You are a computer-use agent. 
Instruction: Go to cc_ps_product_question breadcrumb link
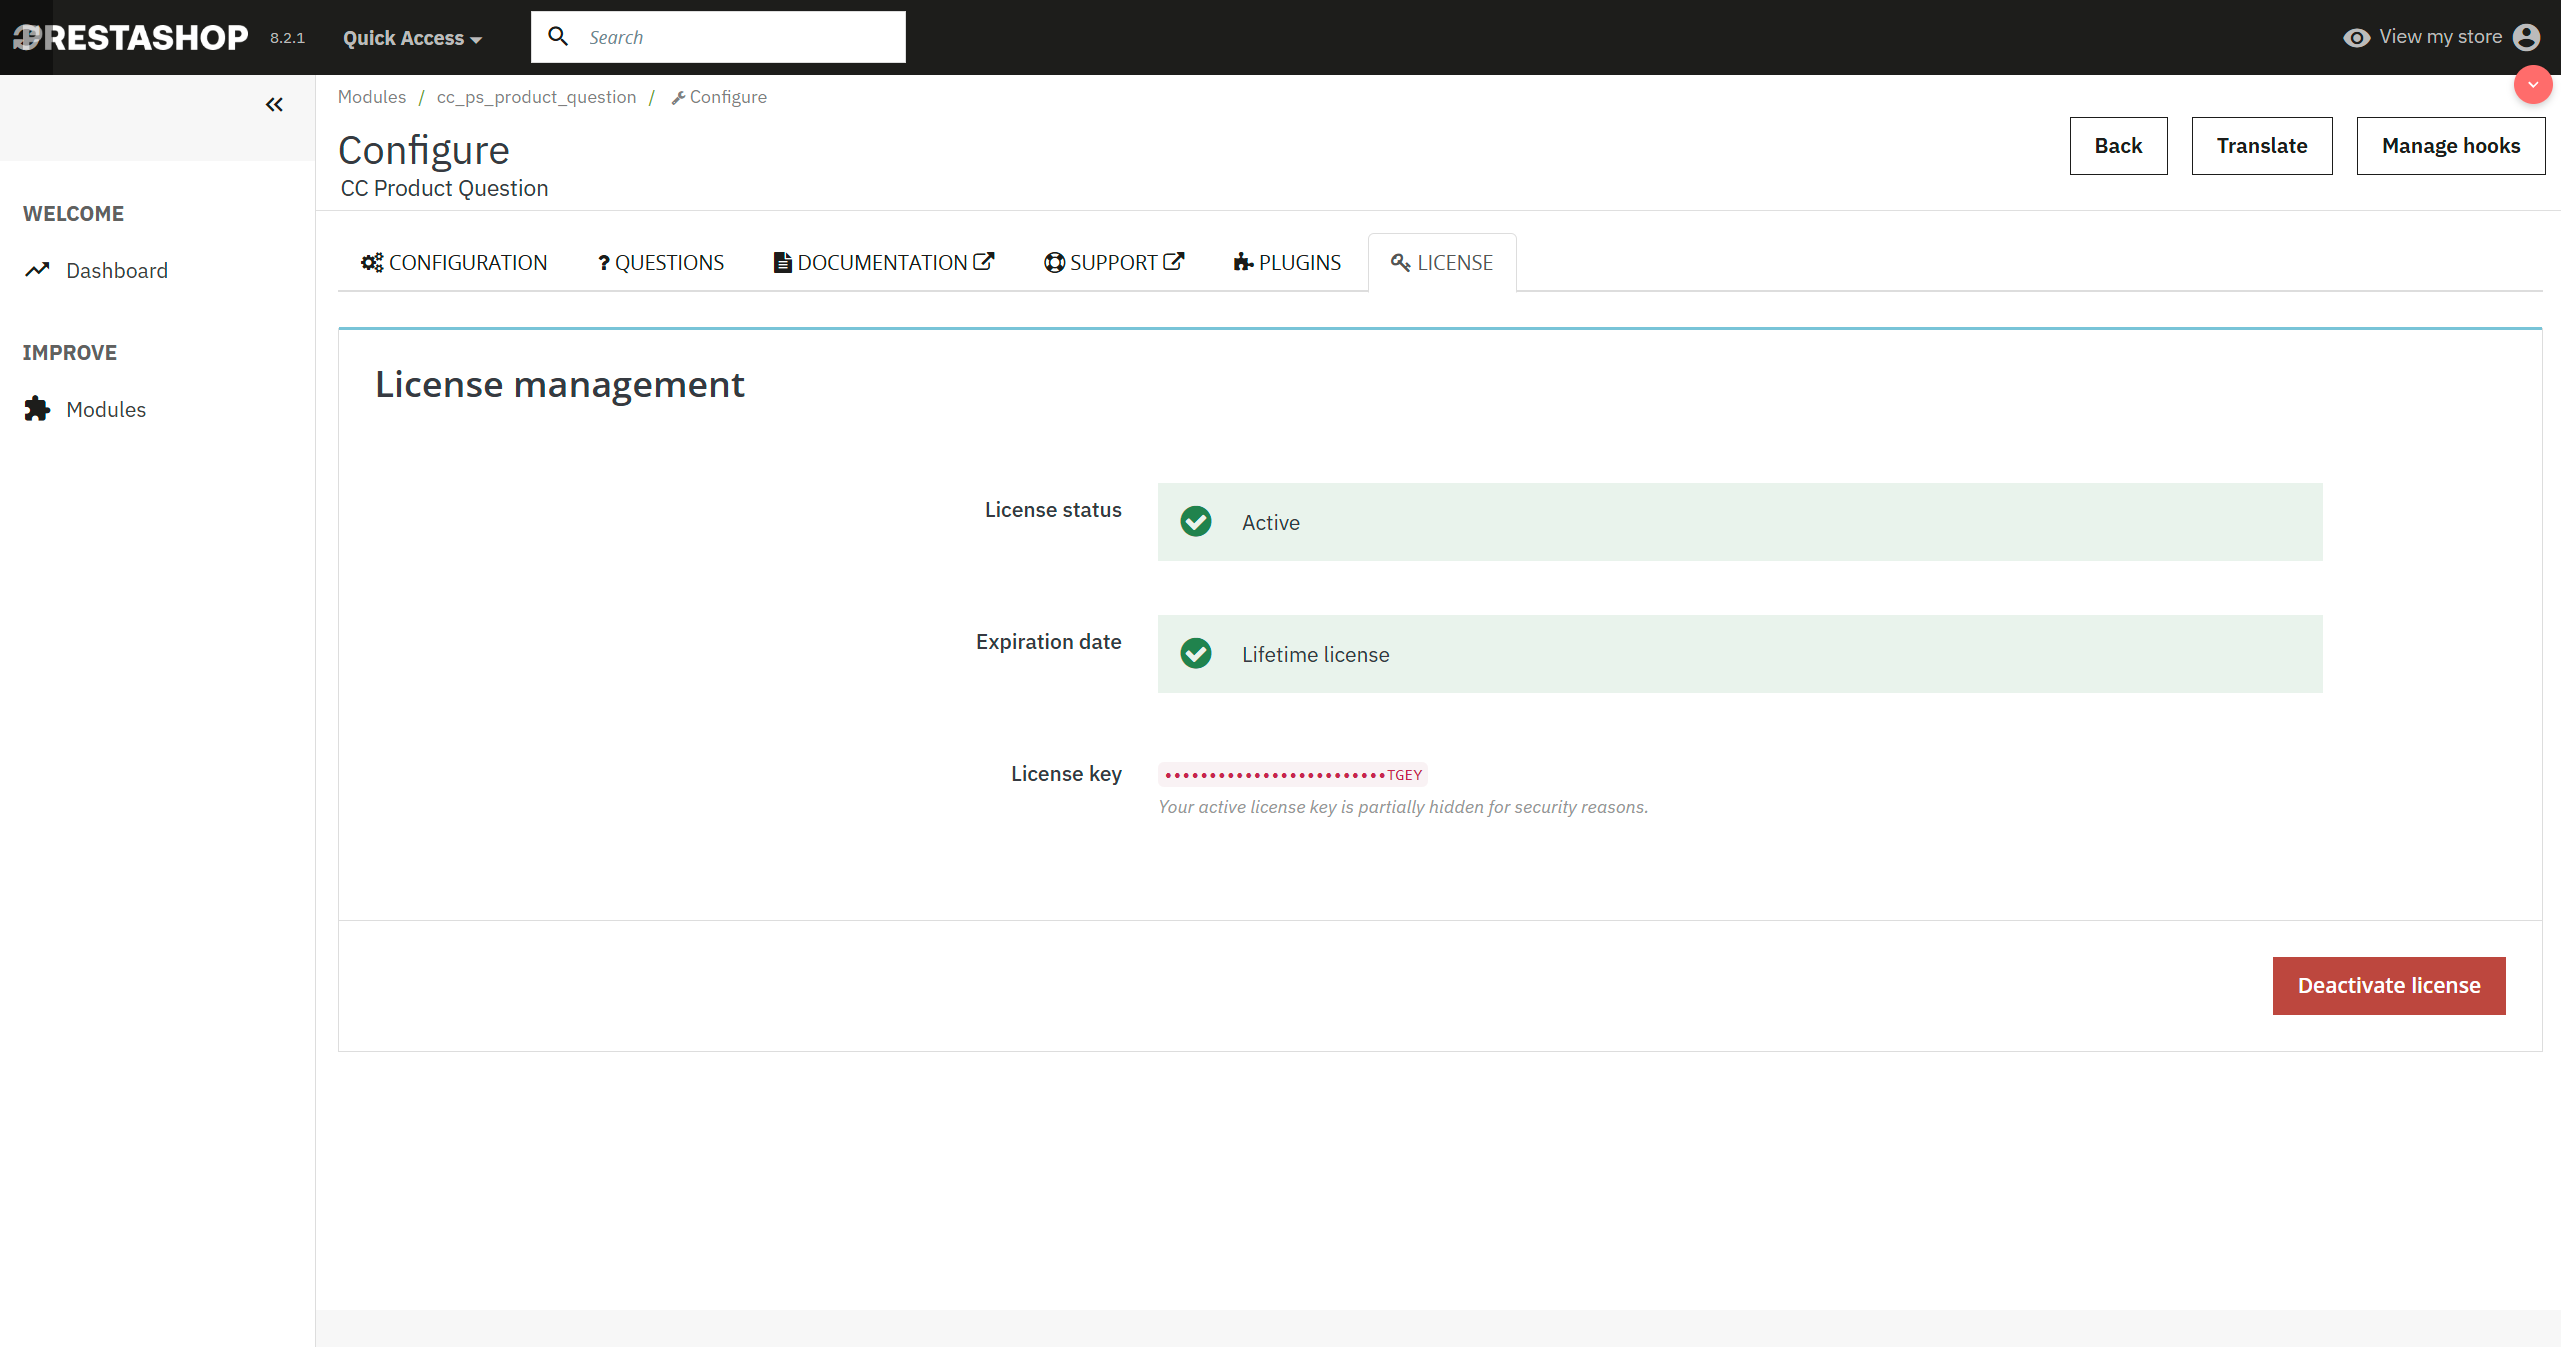536,96
